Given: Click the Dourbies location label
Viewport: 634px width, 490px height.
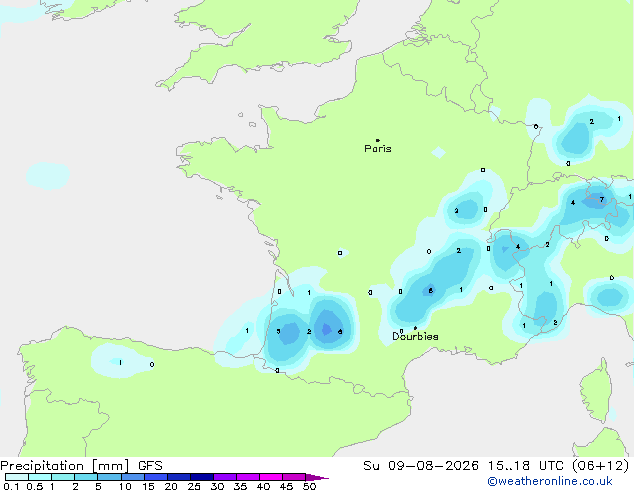Looking at the screenshot, I should coord(415,336).
